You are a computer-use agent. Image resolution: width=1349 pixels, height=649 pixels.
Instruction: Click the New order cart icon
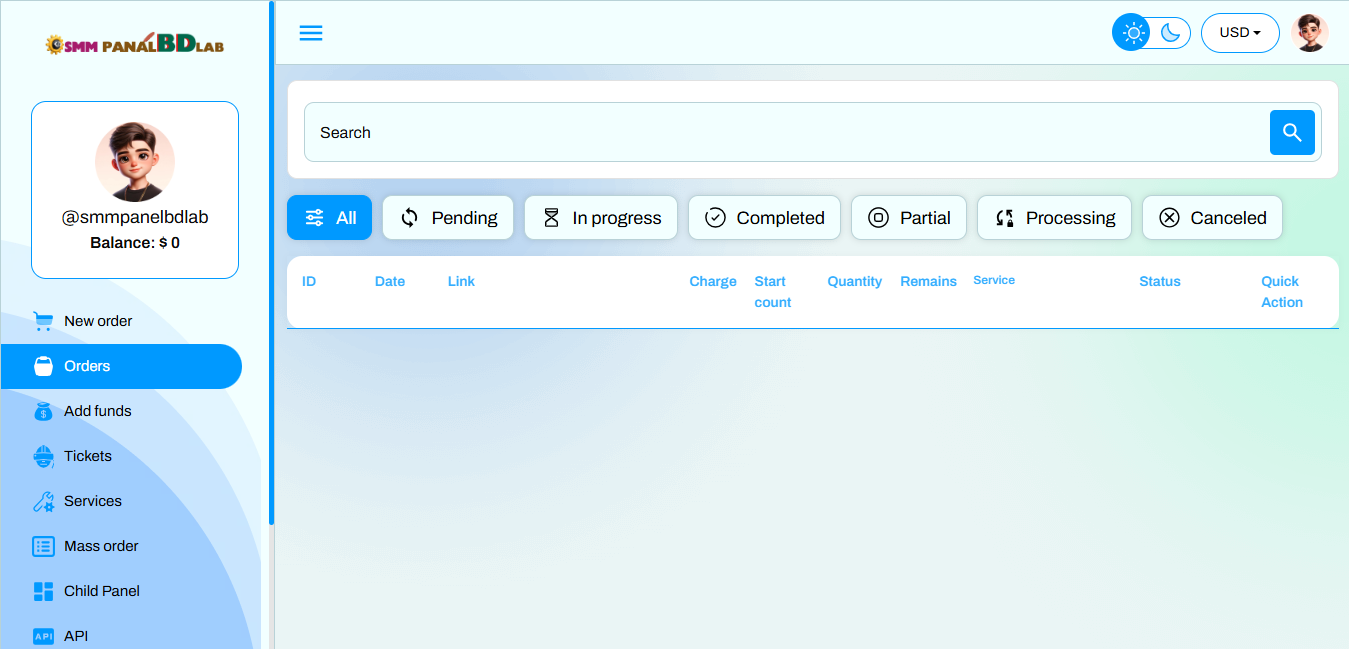[43, 321]
